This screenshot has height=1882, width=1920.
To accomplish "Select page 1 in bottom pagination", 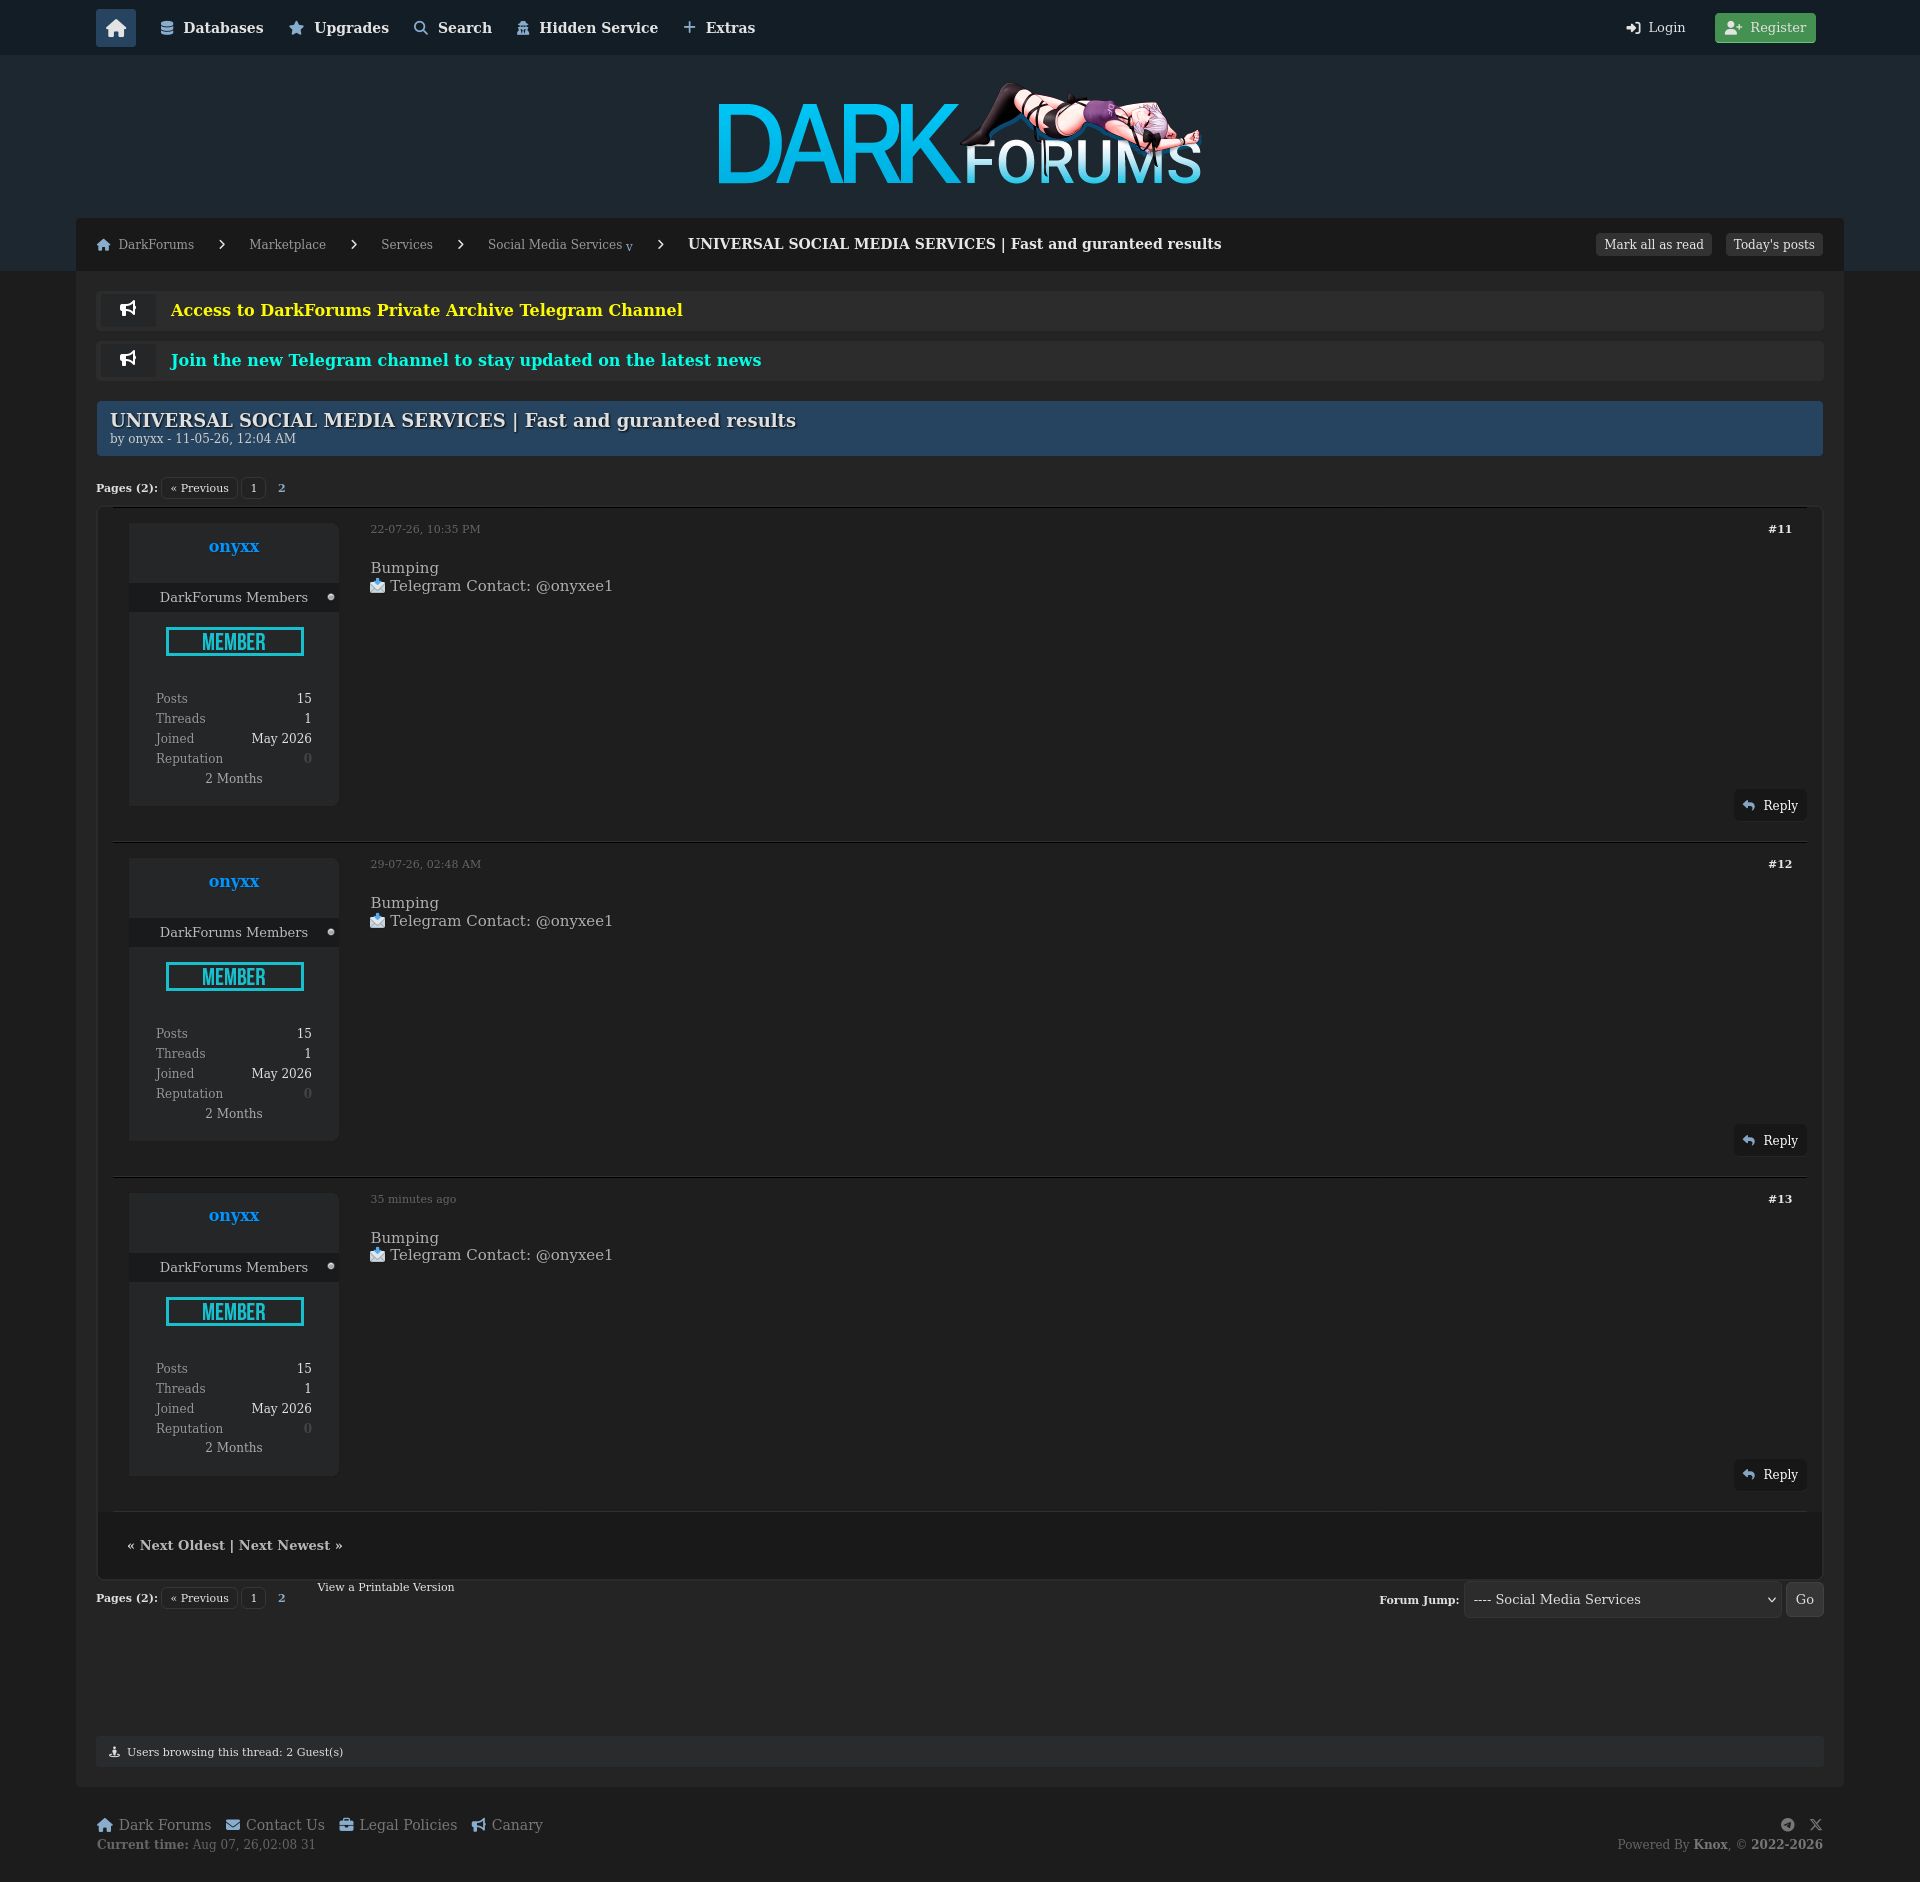I will click(254, 1598).
